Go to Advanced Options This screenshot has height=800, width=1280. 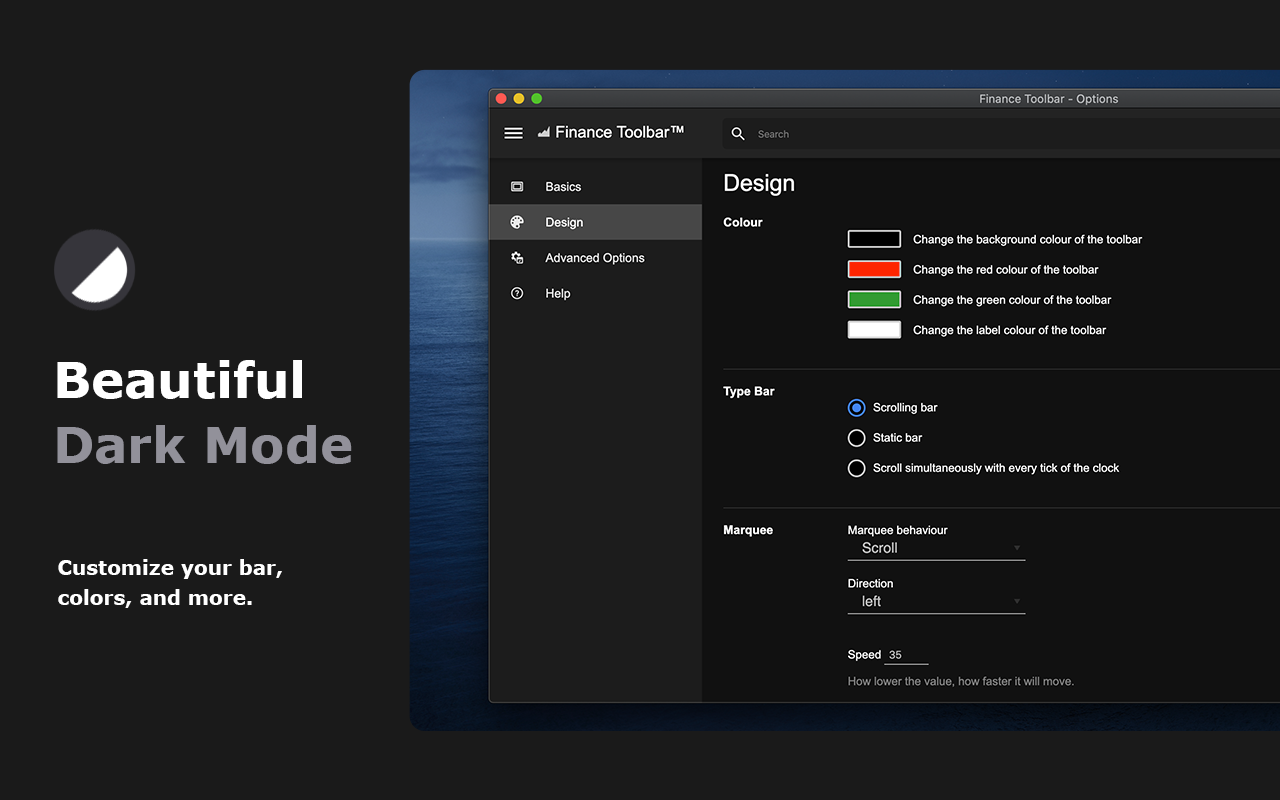tap(595, 258)
